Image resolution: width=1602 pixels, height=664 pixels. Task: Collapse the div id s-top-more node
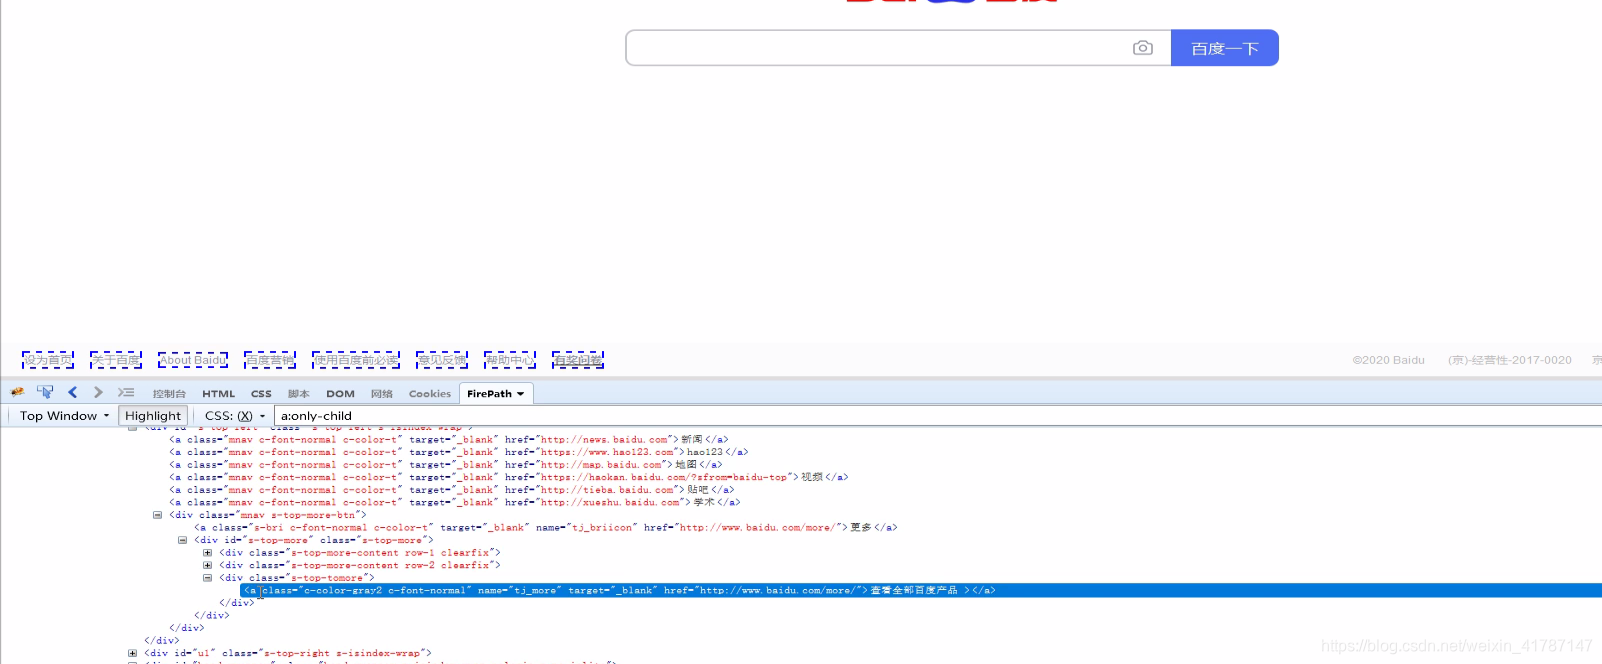click(182, 540)
